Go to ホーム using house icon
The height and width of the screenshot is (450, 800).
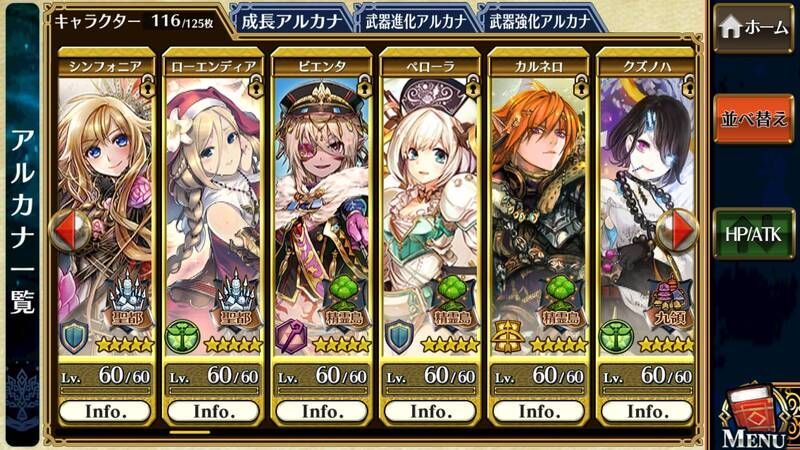(754, 28)
